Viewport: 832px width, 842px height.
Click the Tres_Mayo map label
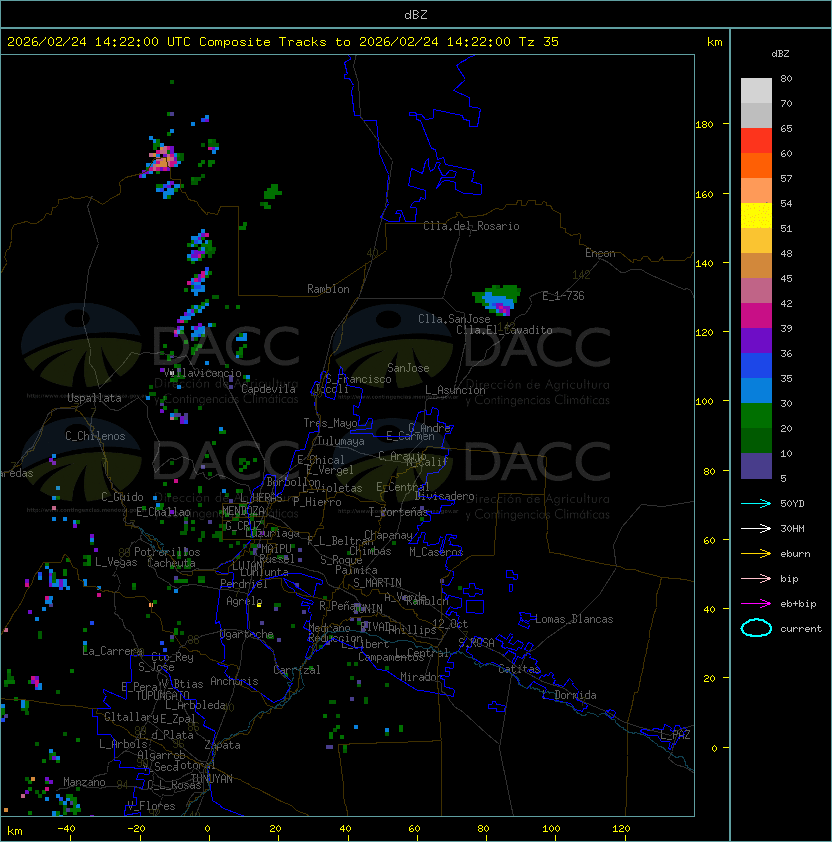coord(330,423)
